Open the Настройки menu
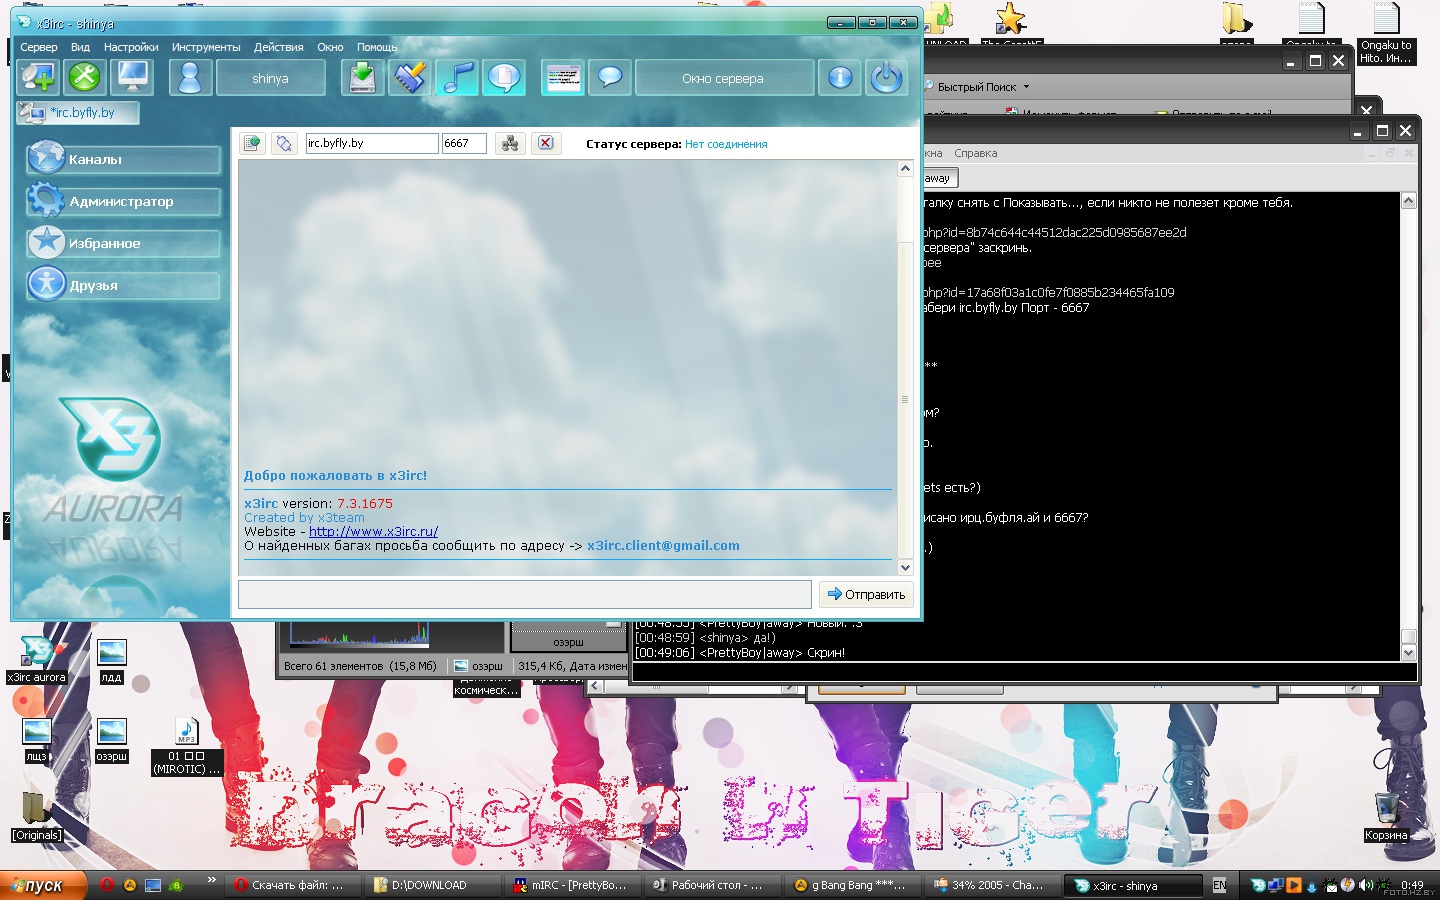 [131, 47]
